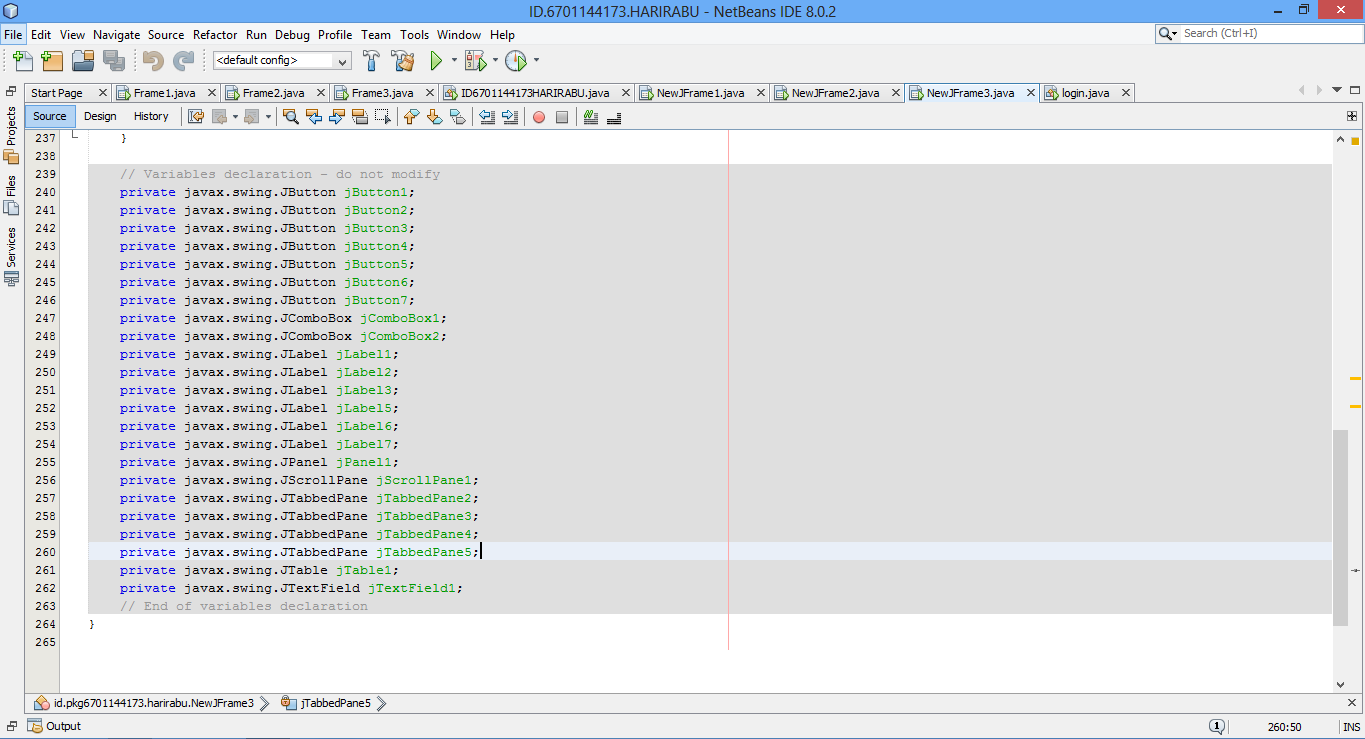Screen dimensions: 1365x739
Task: Toggle bookmark on current line
Action: tap(457, 117)
